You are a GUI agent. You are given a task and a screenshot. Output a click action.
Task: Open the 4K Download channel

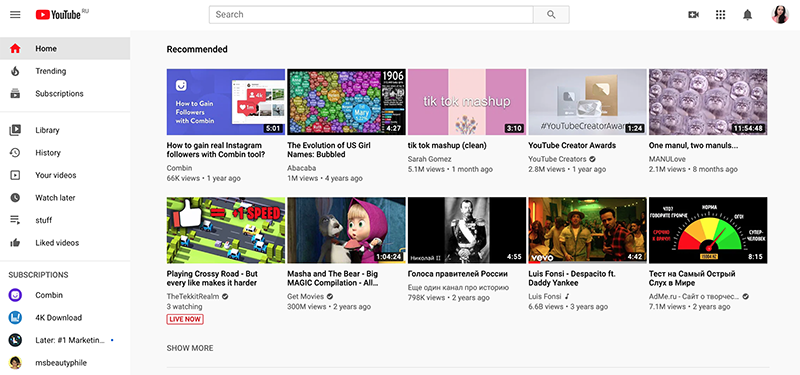coord(65,318)
